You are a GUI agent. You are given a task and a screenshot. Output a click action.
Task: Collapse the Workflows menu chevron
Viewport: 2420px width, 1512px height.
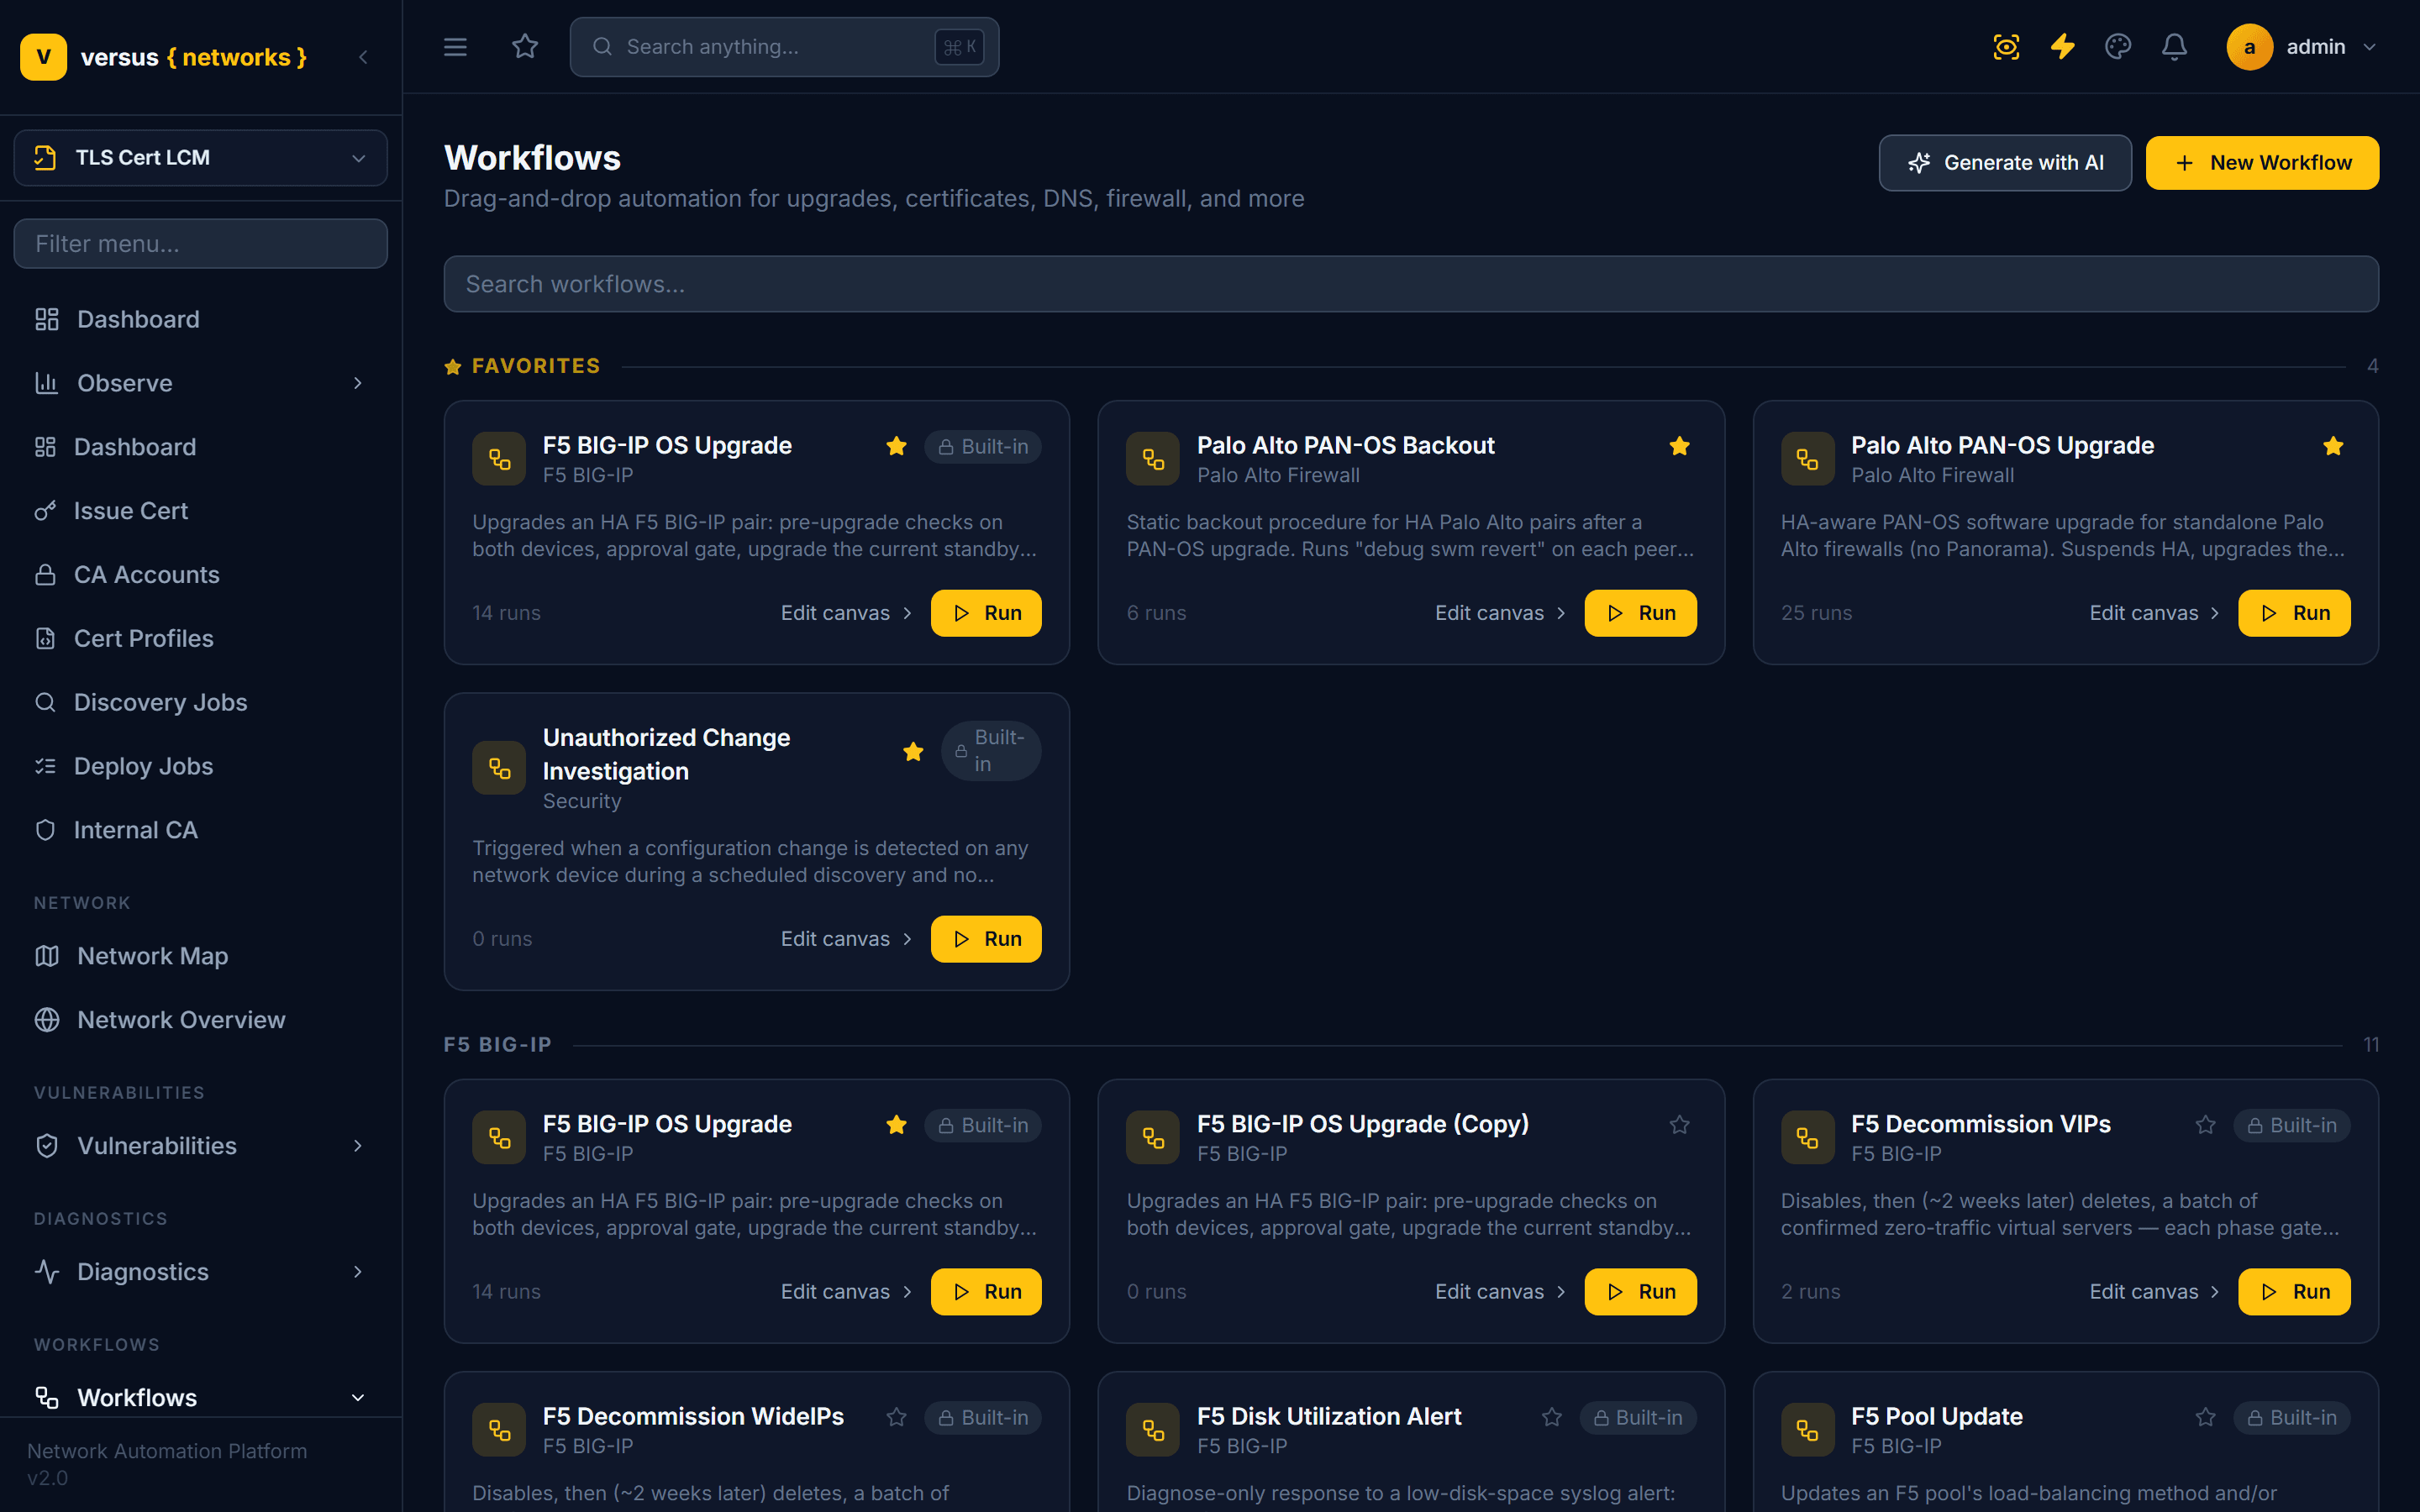[x=357, y=1398]
